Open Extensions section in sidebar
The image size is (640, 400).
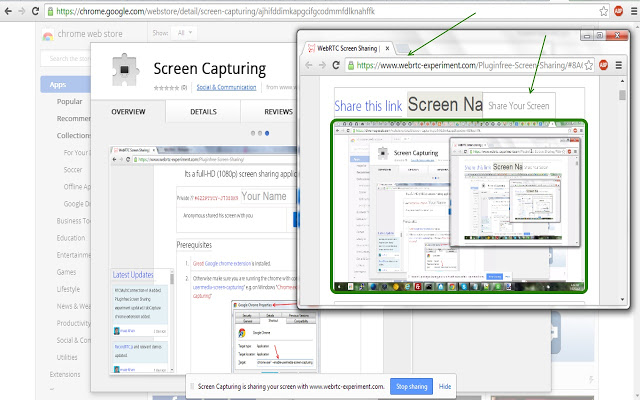(x=65, y=375)
